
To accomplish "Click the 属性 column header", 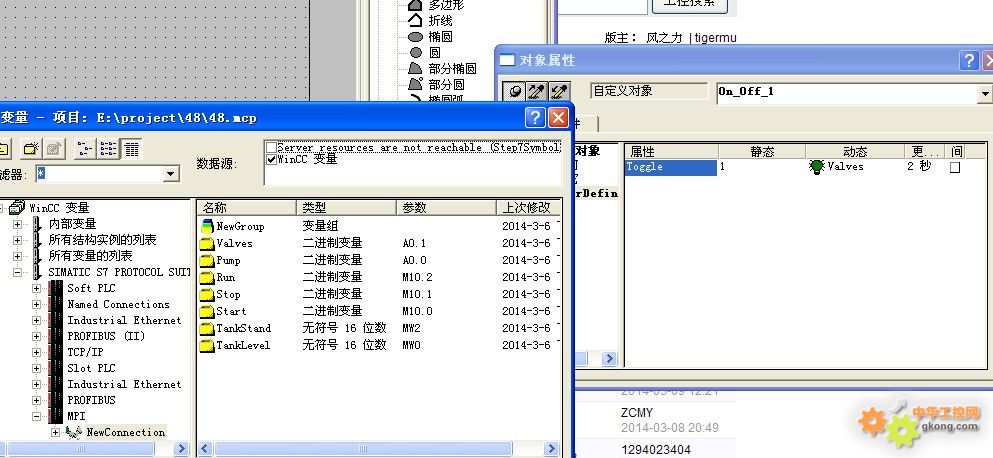I will (671, 151).
